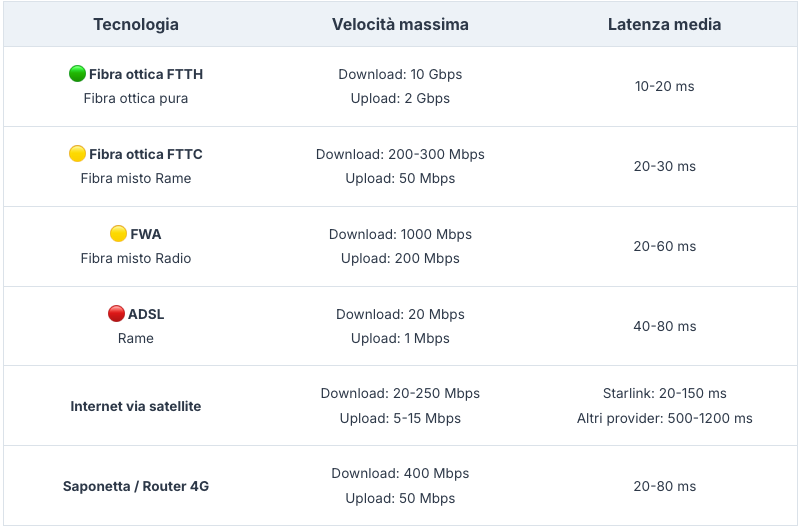Click the Starlink: 20-150 ms latency text
Screen dimensions: 801x527
[664, 393]
